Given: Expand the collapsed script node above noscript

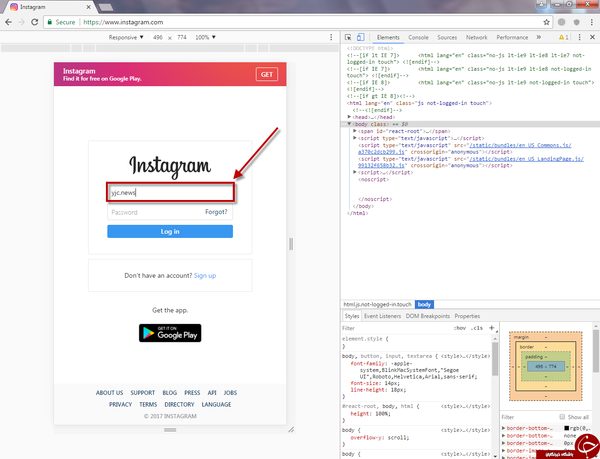Looking at the screenshot, I should point(355,172).
